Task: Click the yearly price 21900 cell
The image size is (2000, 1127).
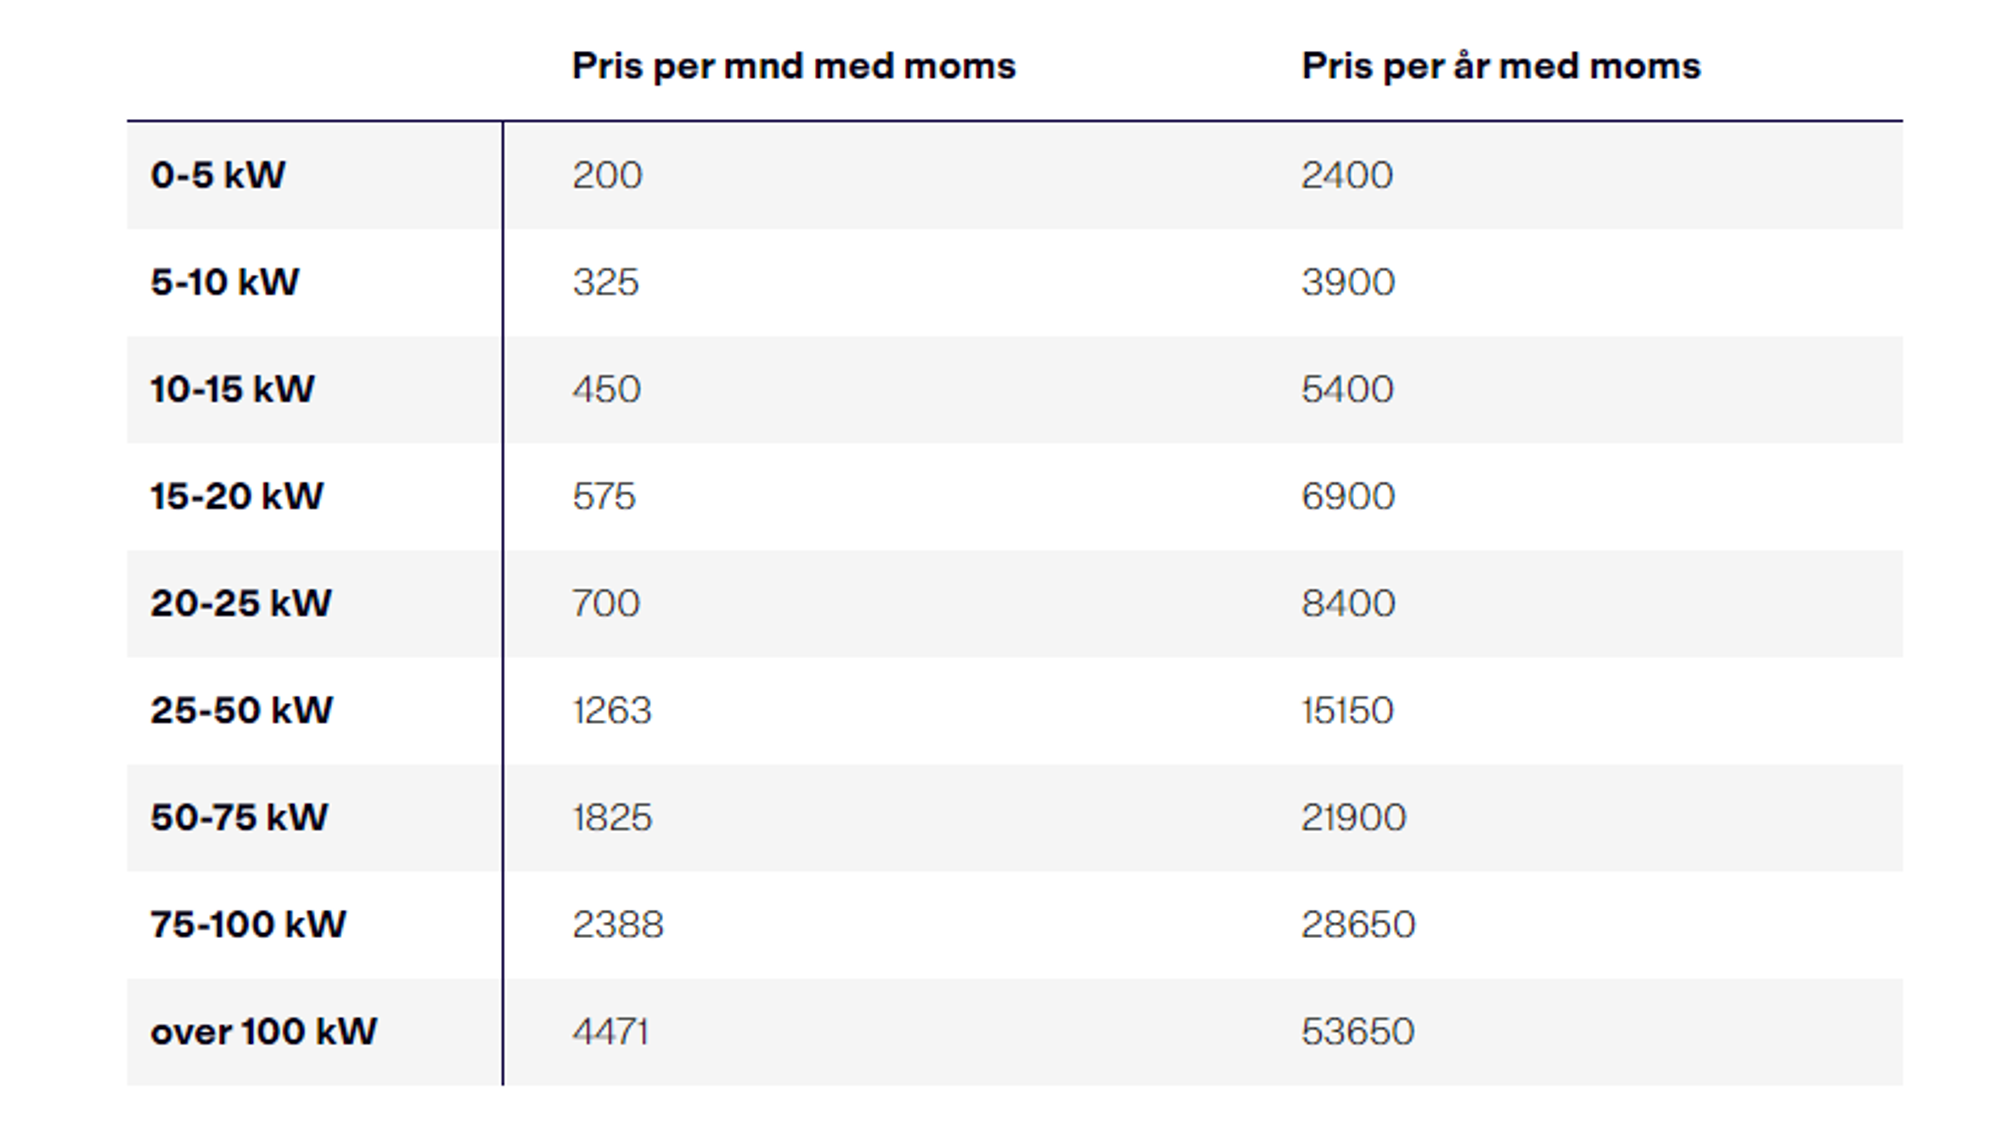Action: 1353,817
